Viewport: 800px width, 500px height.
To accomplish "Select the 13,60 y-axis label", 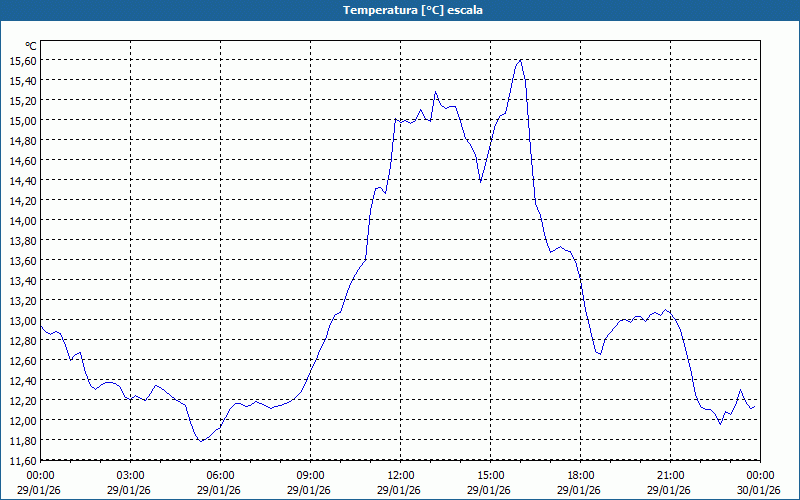I will coord(23,261).
